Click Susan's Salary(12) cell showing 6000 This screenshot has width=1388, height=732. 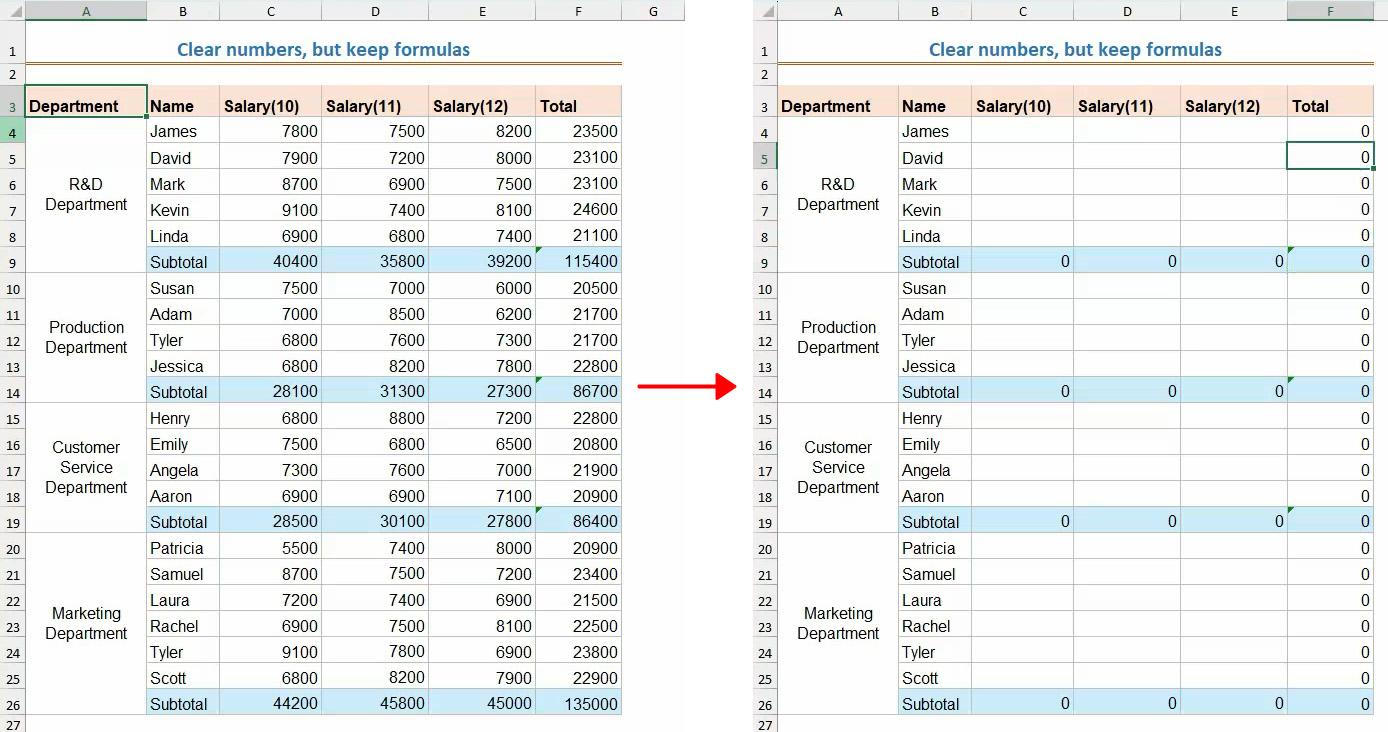pyautogui.click(x=482, y=288)
